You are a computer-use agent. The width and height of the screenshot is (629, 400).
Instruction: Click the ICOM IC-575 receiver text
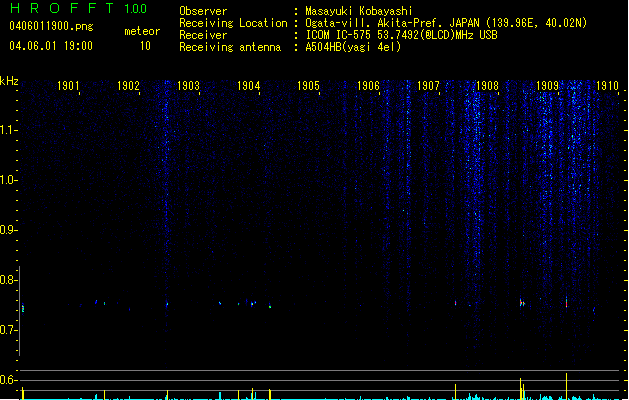coord(401,35)
